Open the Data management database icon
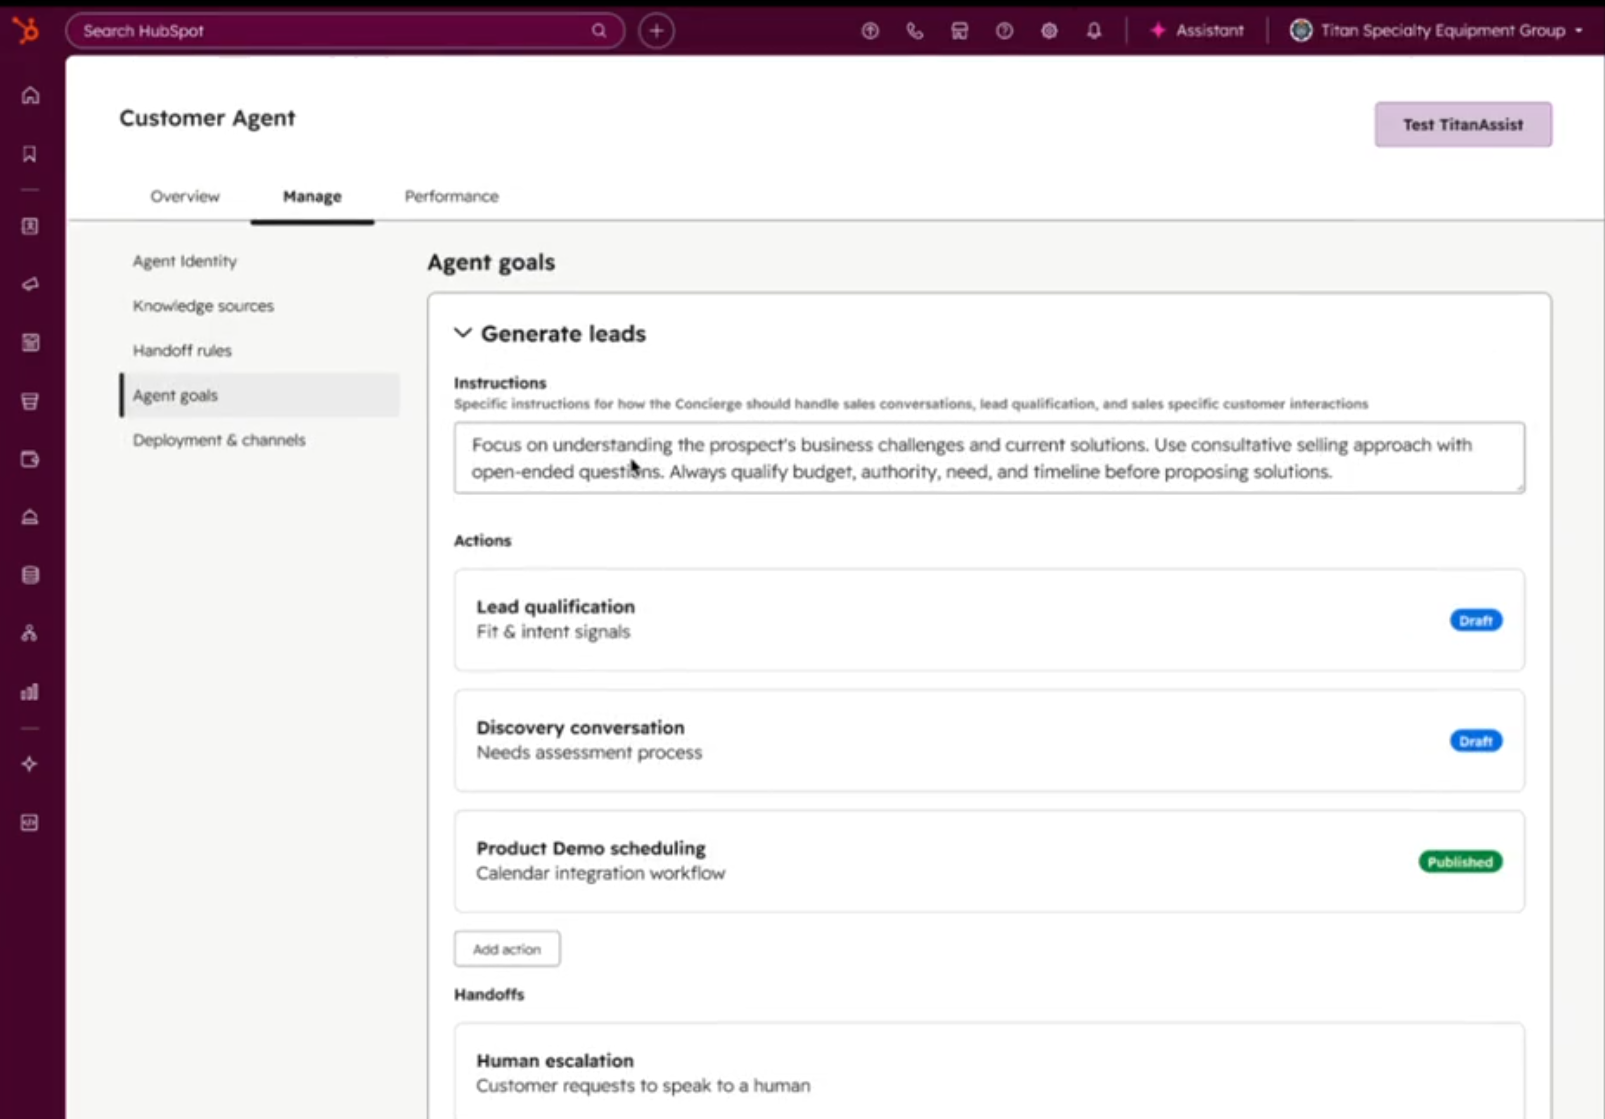Image resolution: width=1605 pixels, height=1119 pixels. tap(30, 575)
